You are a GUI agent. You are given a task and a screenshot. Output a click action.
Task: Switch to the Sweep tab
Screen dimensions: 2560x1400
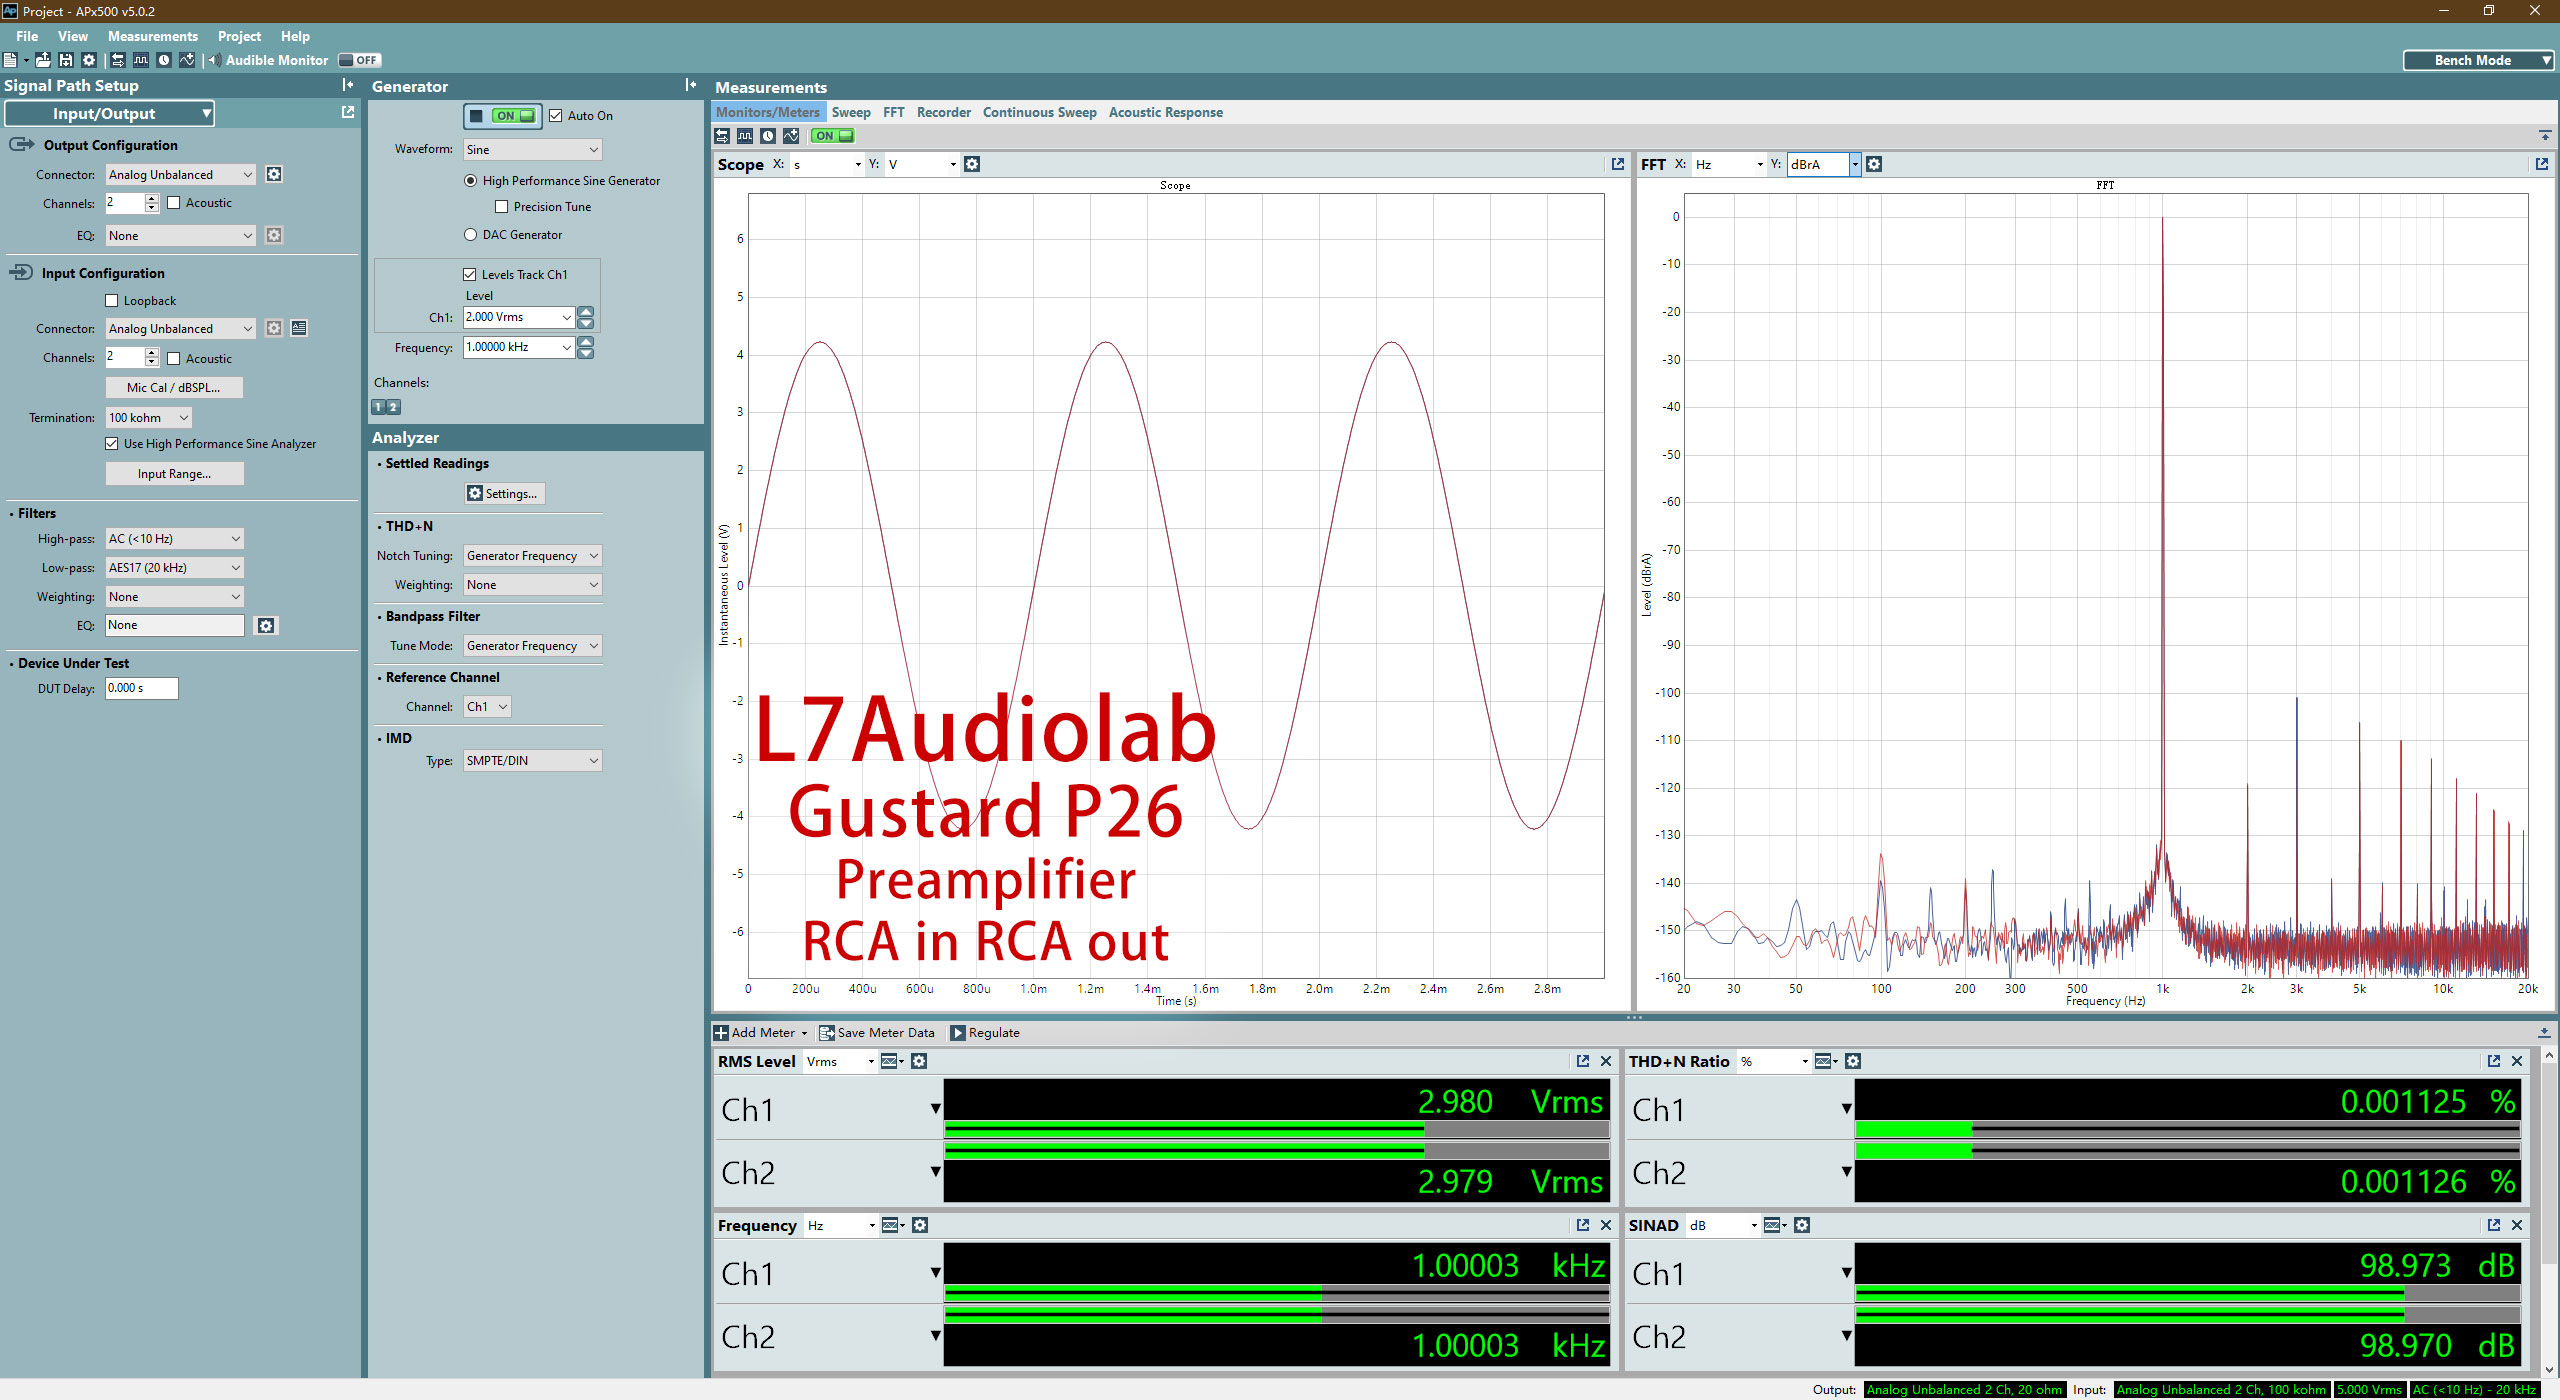coord(851,112)
